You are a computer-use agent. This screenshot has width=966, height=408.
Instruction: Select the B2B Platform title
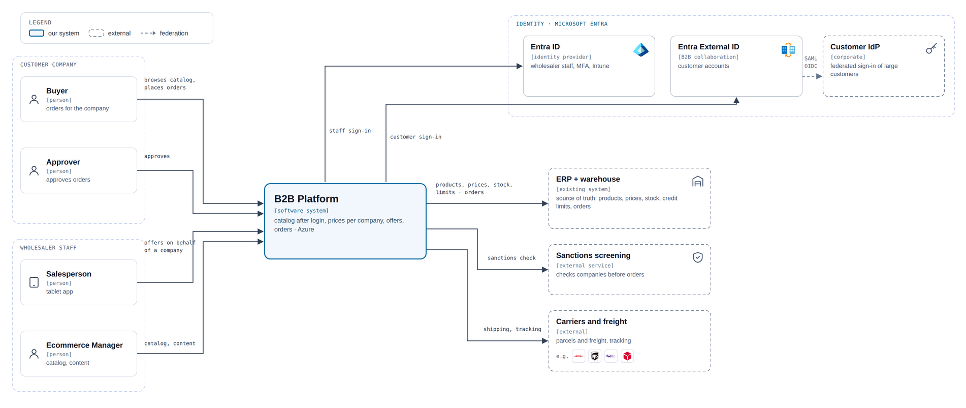(306, 199)
